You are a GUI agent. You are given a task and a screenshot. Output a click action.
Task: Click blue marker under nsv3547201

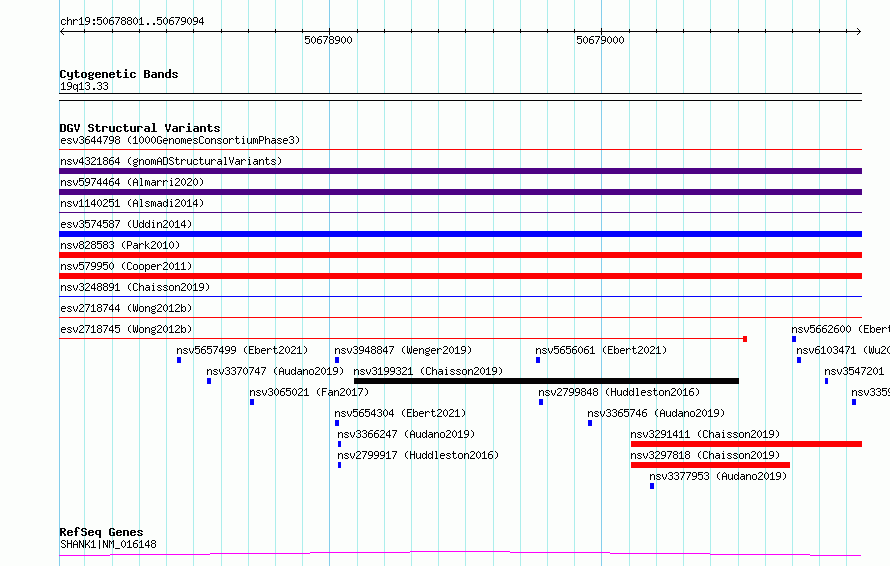tap(826, 381)
